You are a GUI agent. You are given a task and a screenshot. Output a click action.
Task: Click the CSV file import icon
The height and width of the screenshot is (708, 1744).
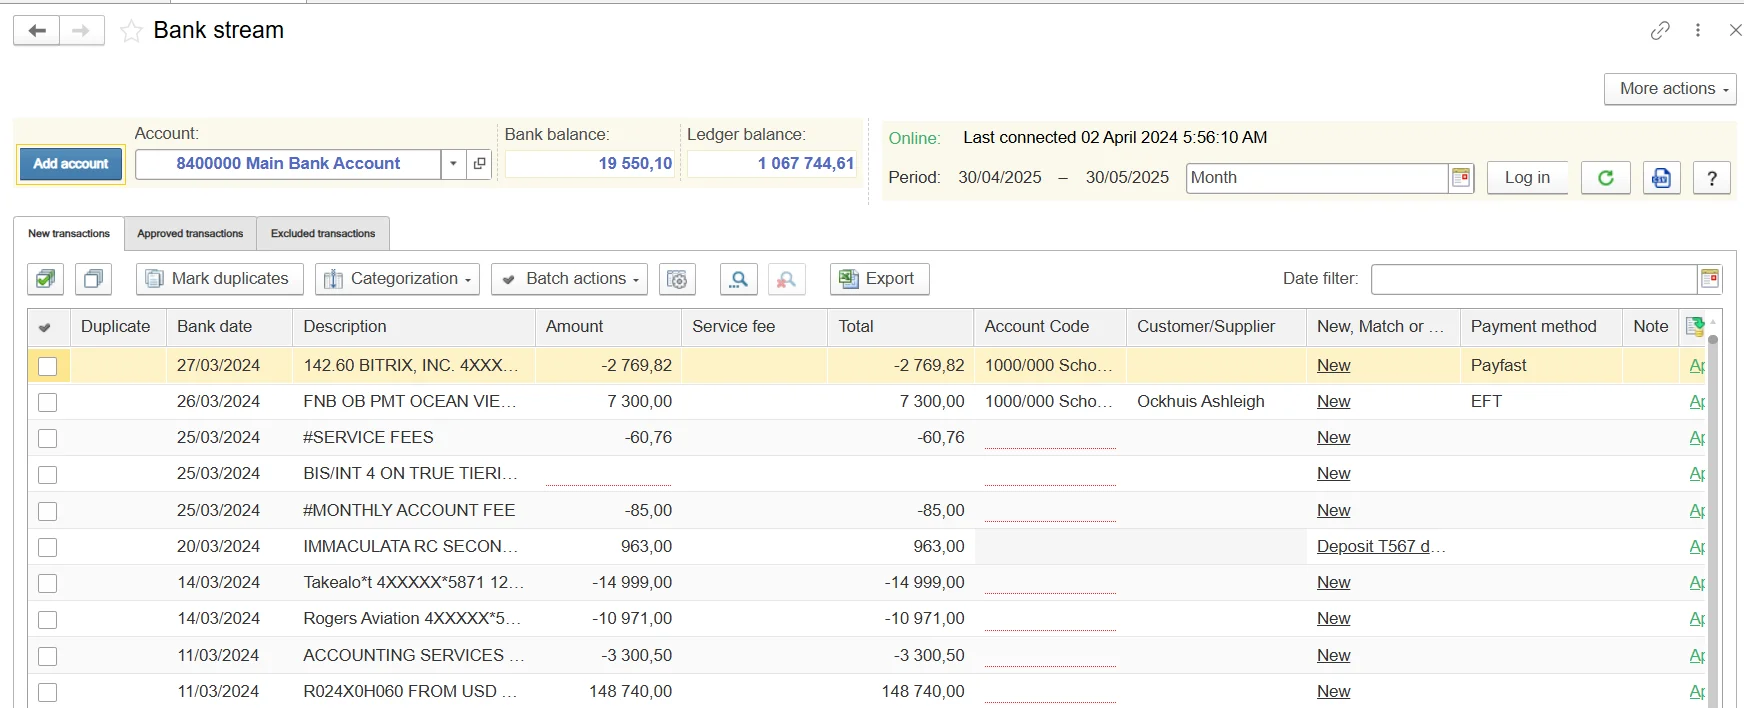coord(1661,178)
